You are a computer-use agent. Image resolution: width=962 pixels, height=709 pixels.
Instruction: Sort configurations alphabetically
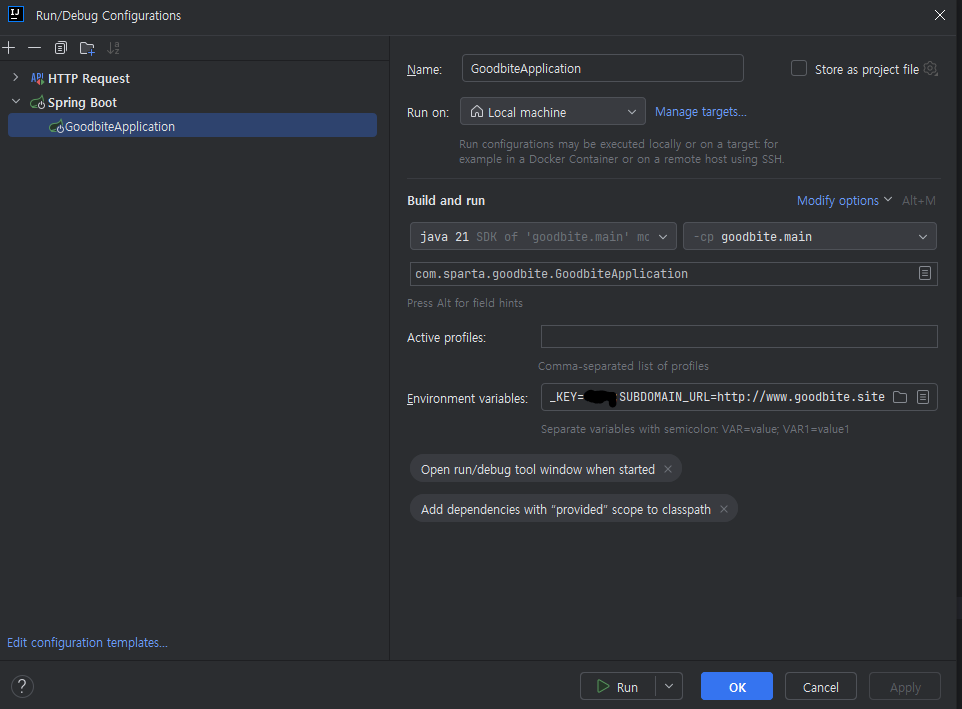pyautogui.click(x=114, y=48)
